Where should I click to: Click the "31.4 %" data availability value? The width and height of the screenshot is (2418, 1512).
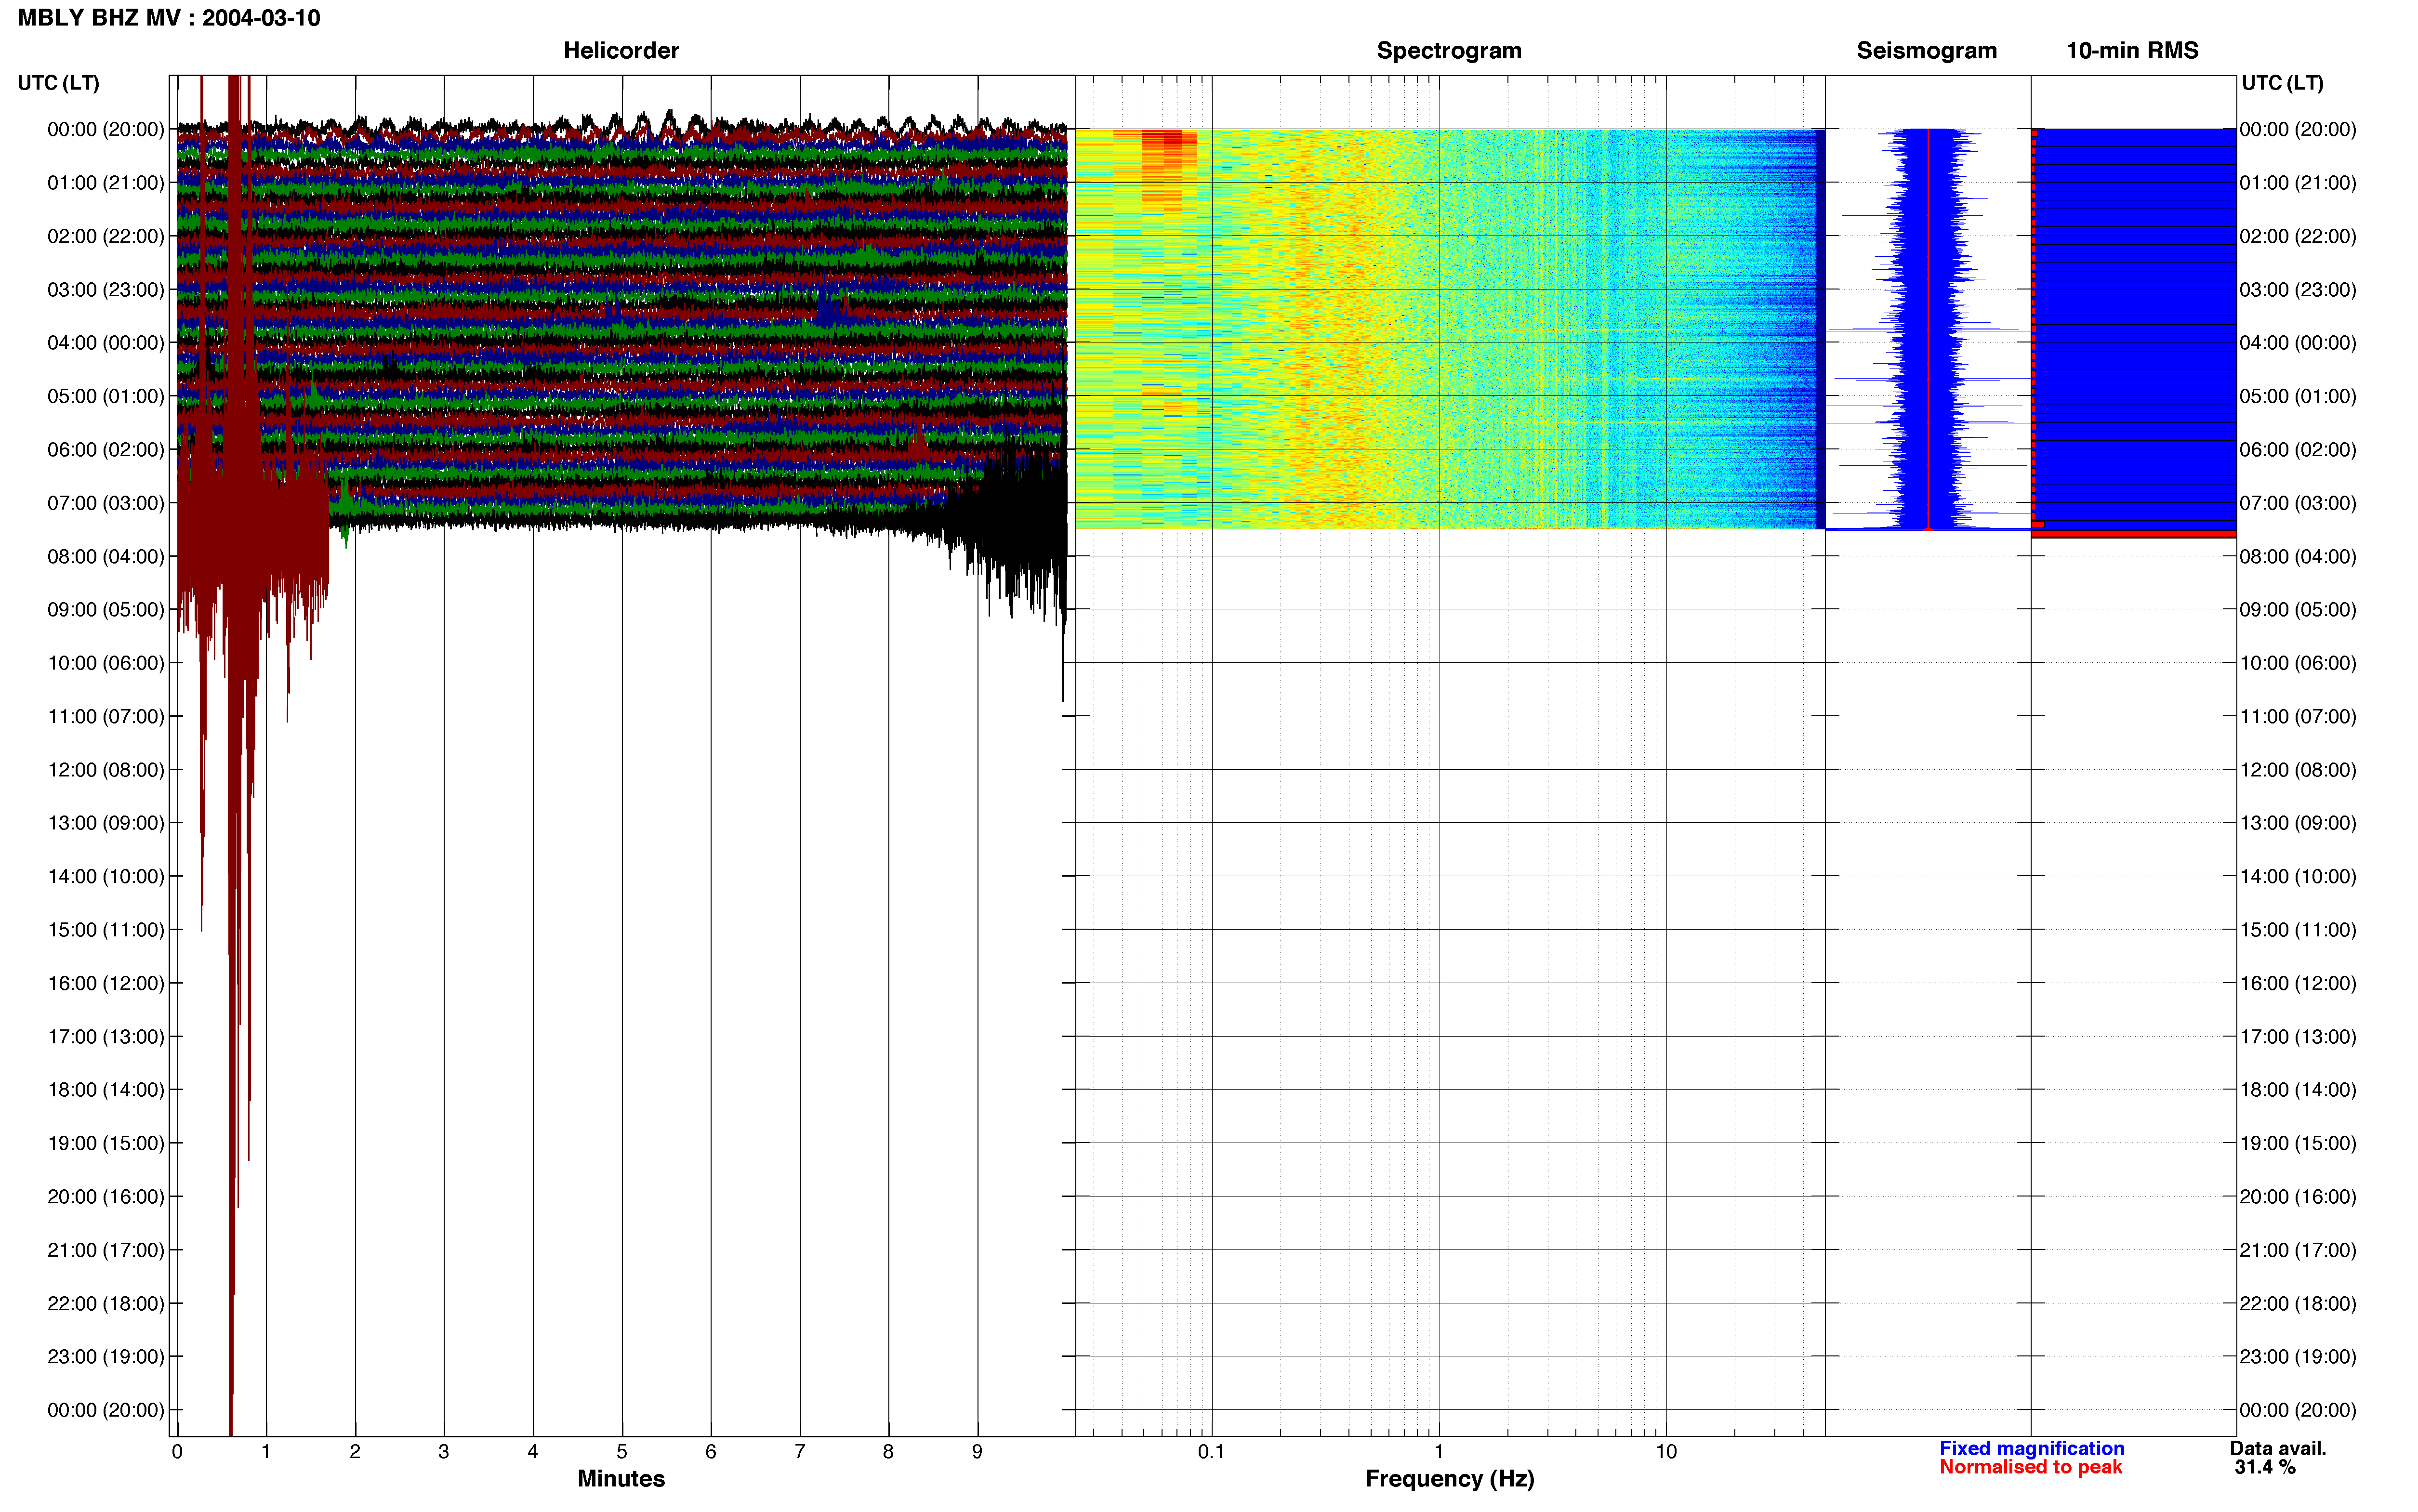2265,1468
